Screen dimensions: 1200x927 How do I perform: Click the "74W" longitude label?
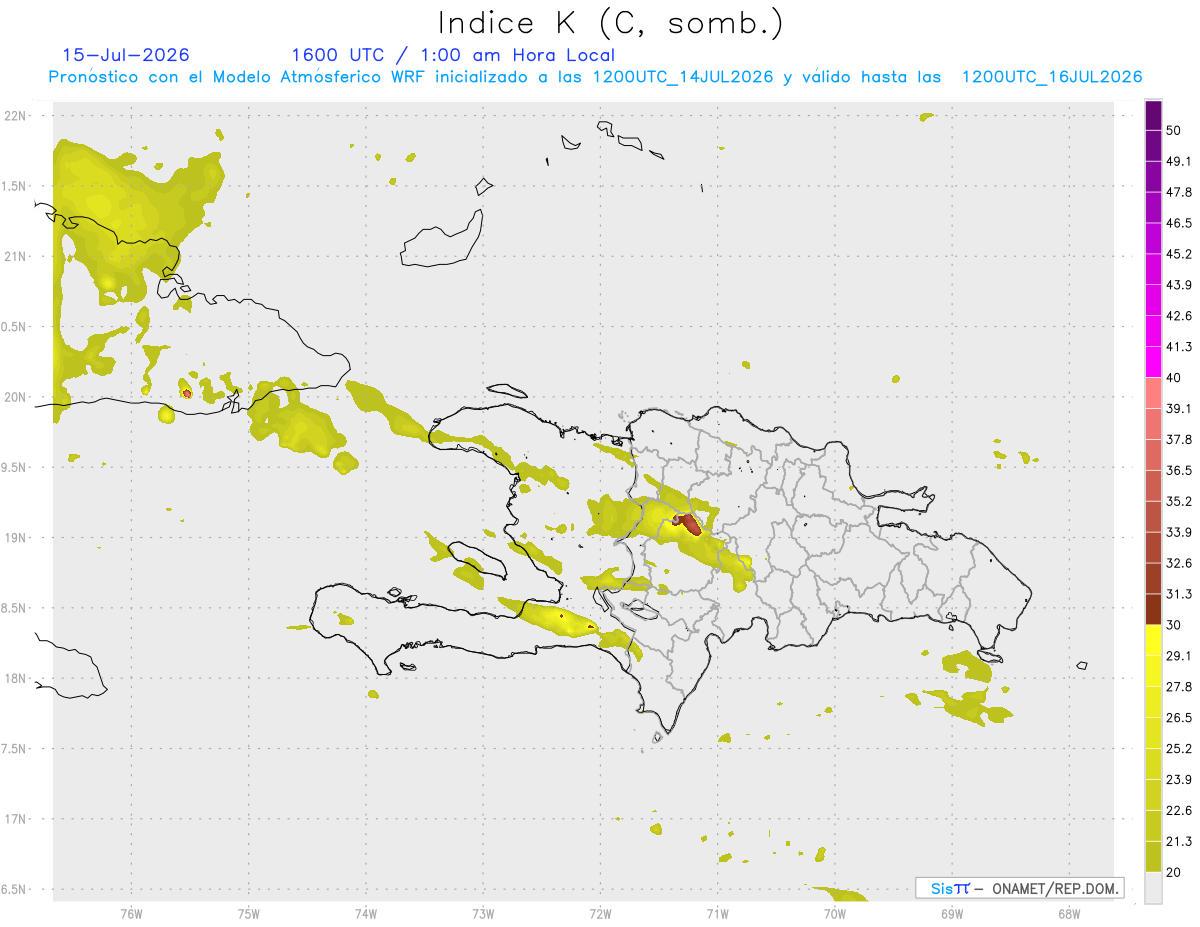pyautogui.click(x=366, y=914)
